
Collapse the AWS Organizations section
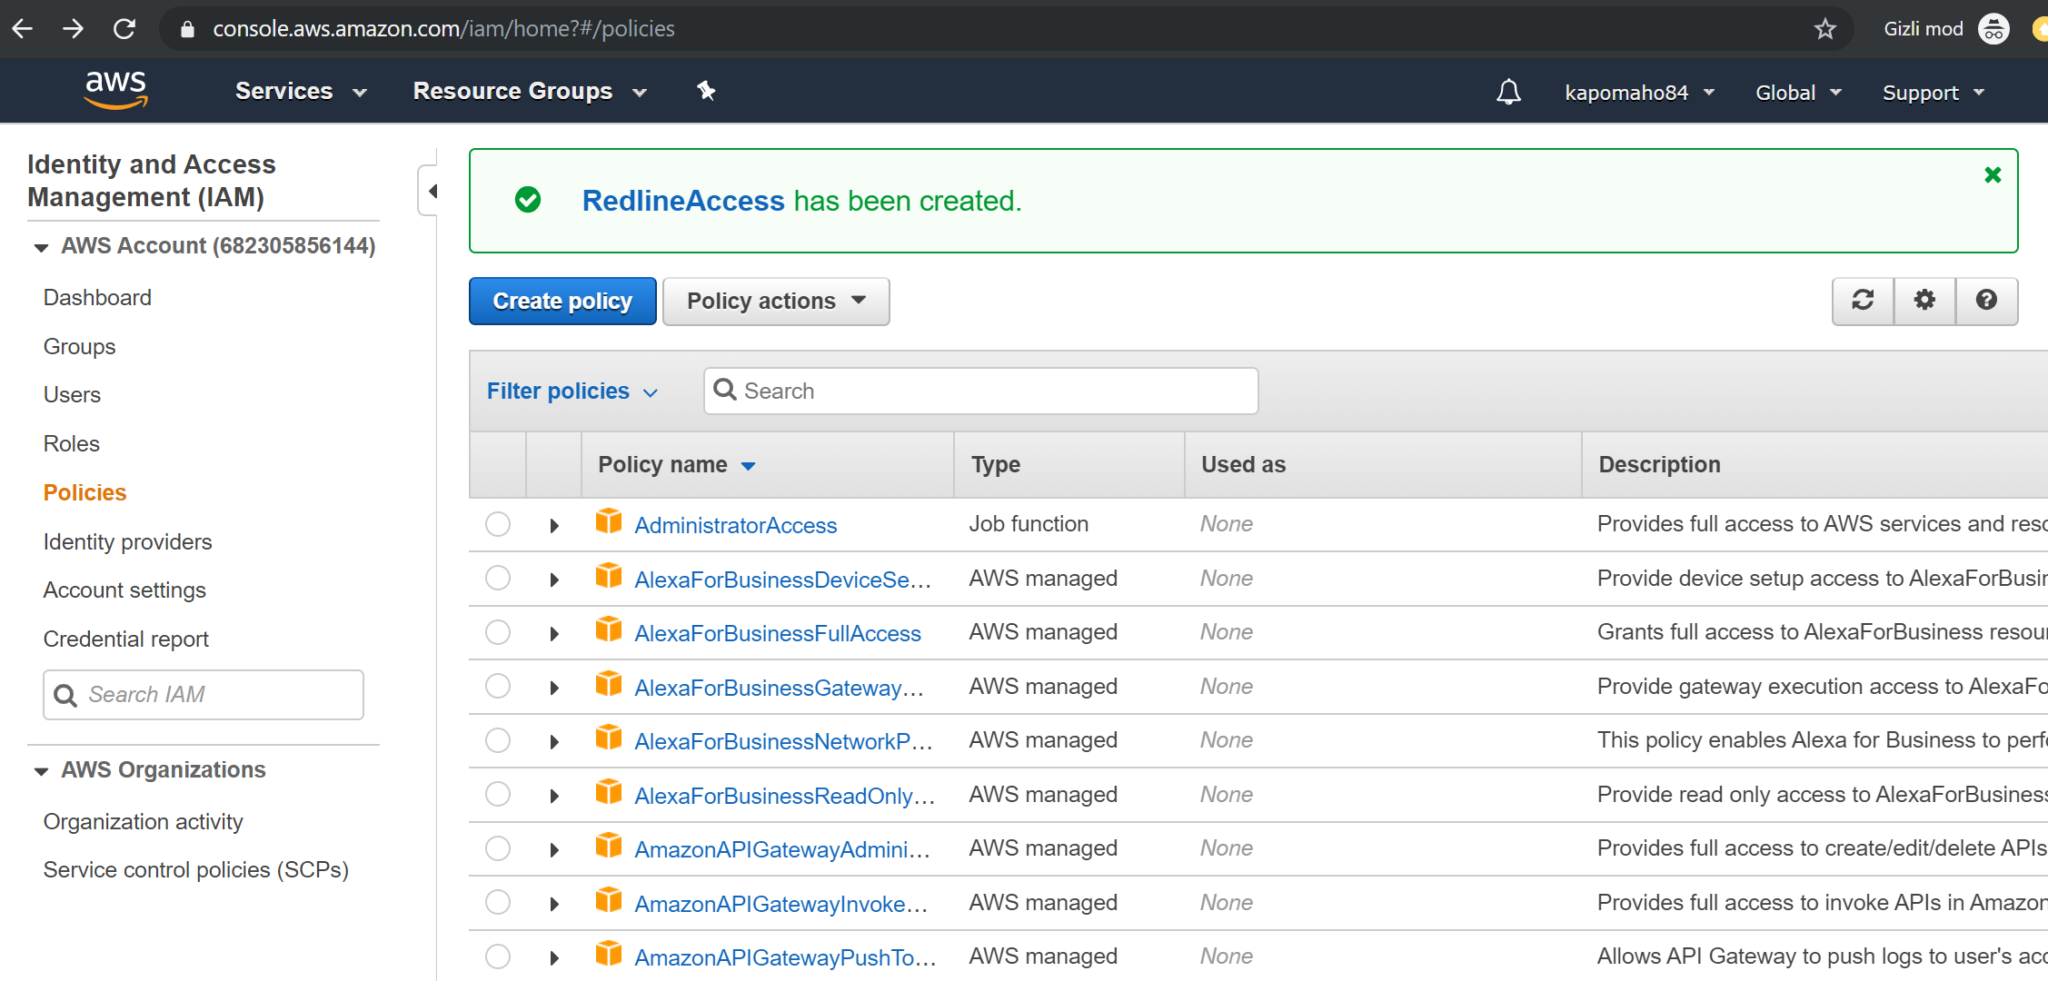[x=41, y=771]
